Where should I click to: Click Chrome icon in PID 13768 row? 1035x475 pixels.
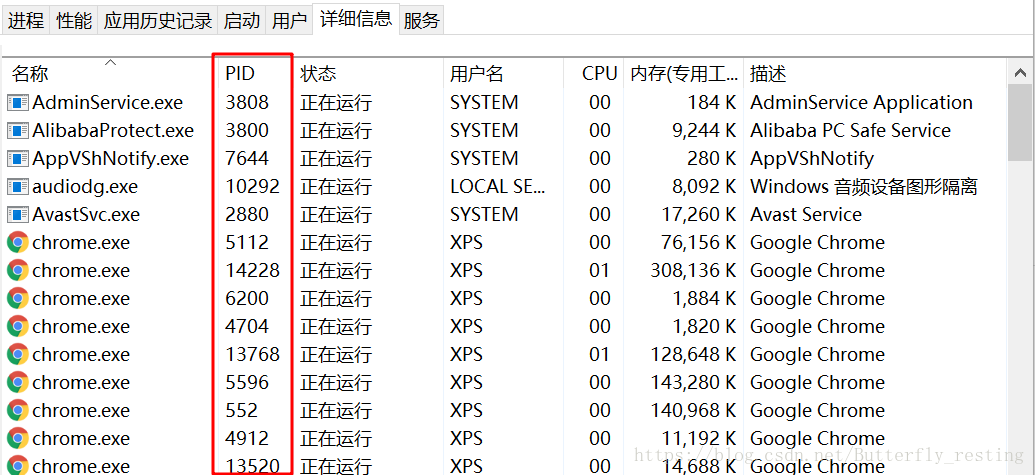click(x=18, y=355)
